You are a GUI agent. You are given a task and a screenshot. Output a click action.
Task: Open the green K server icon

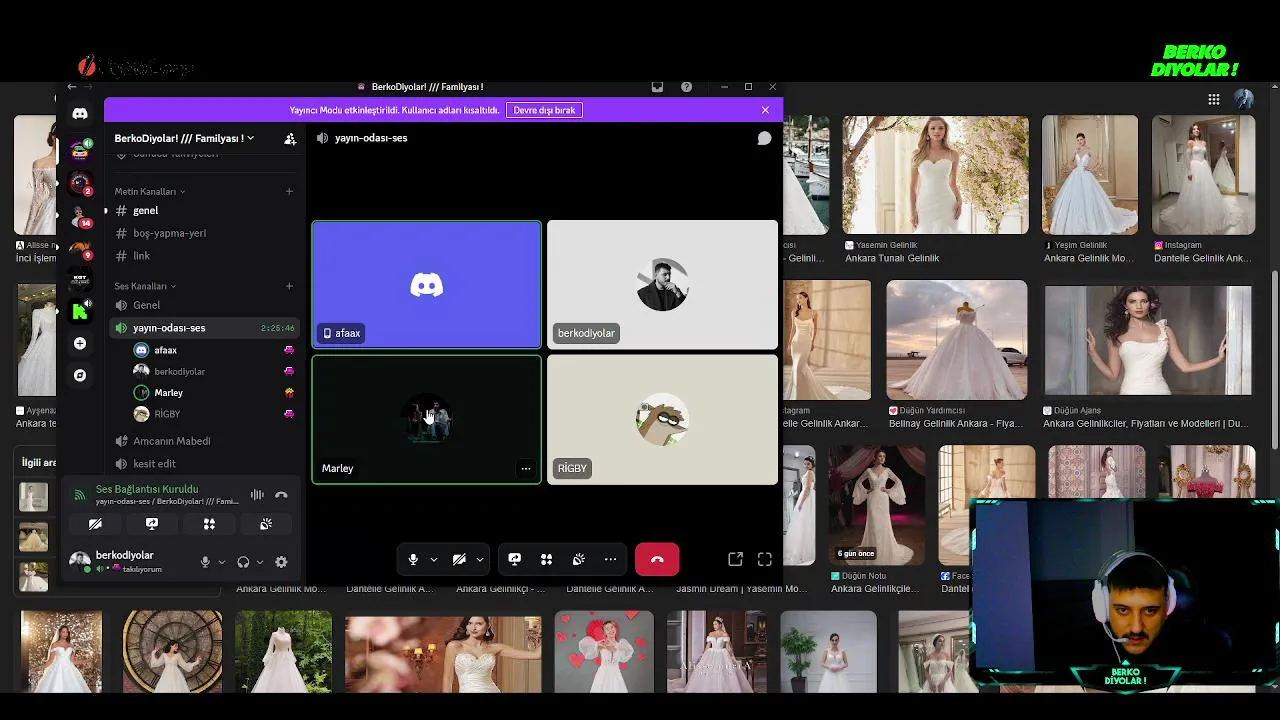coord(80,311)
